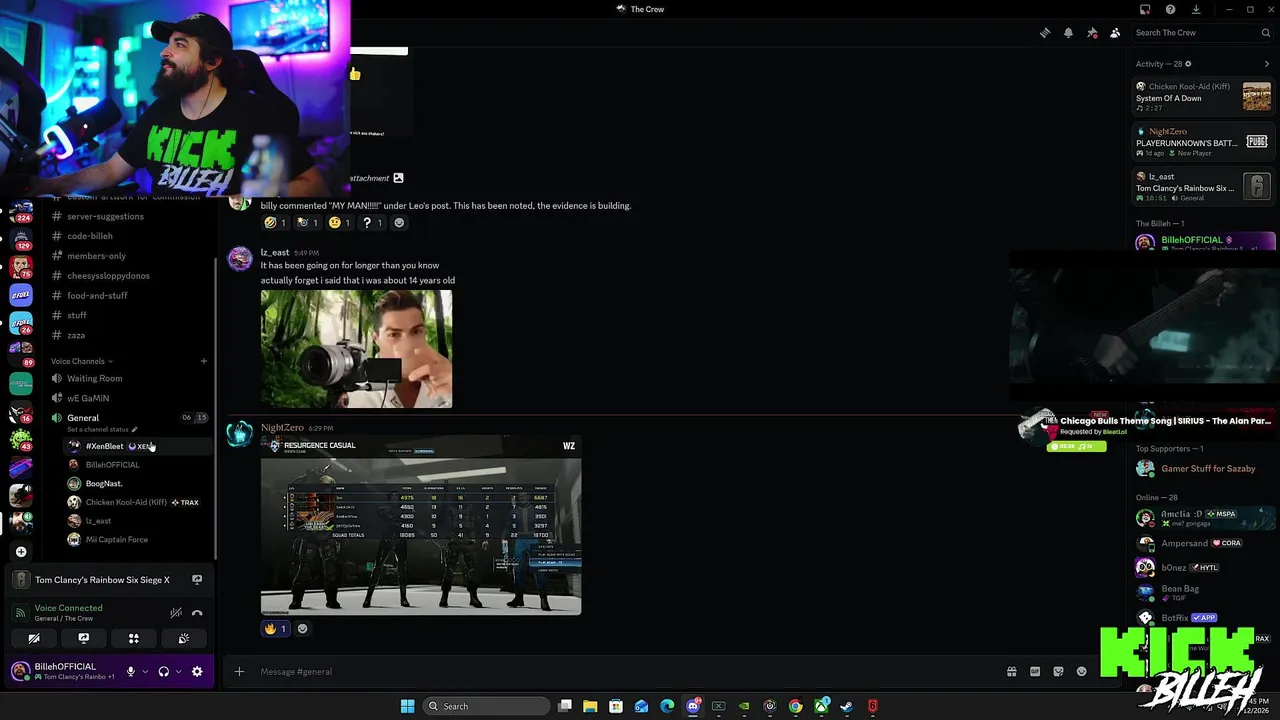Toggle noise suppression icon

tap(176, 613)
